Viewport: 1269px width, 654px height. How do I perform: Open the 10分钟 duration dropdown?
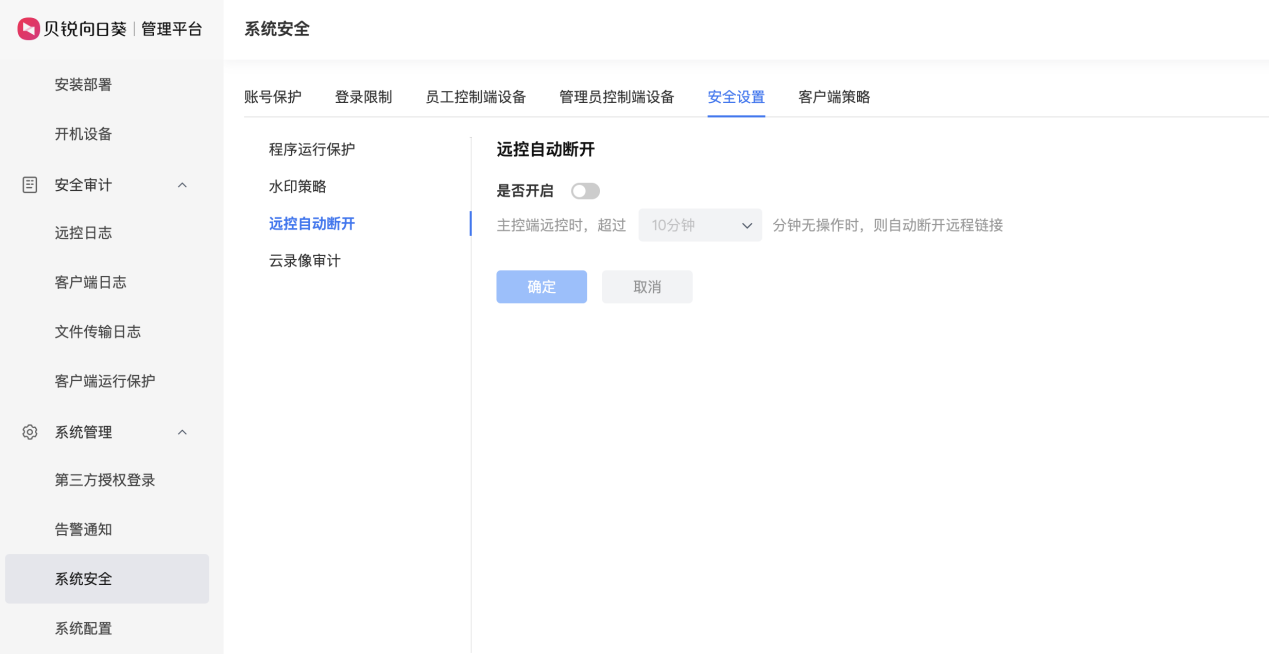click(700, 225)
